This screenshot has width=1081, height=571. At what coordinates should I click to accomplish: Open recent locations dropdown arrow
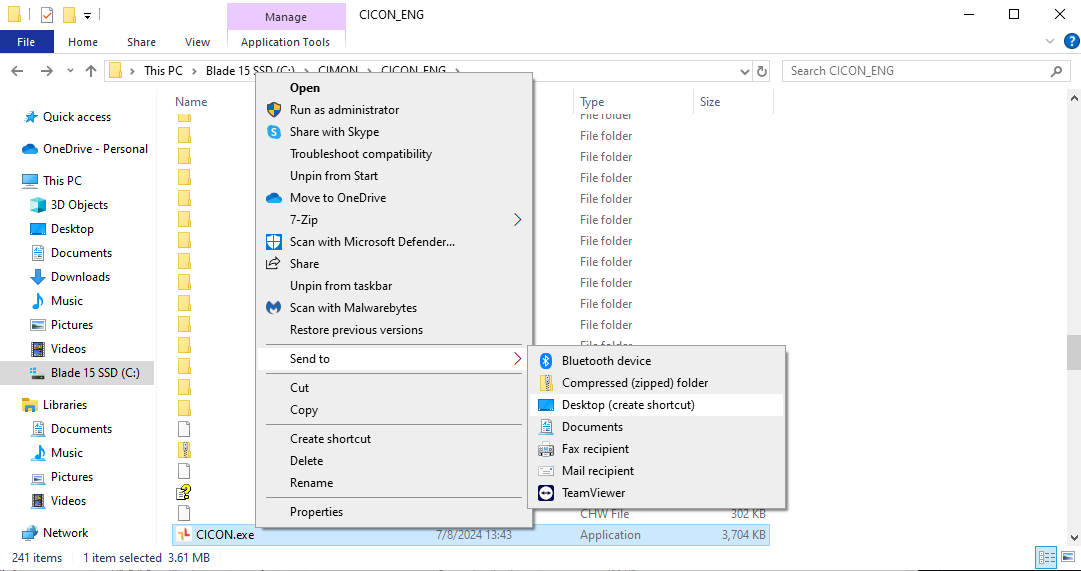[70, 71]
